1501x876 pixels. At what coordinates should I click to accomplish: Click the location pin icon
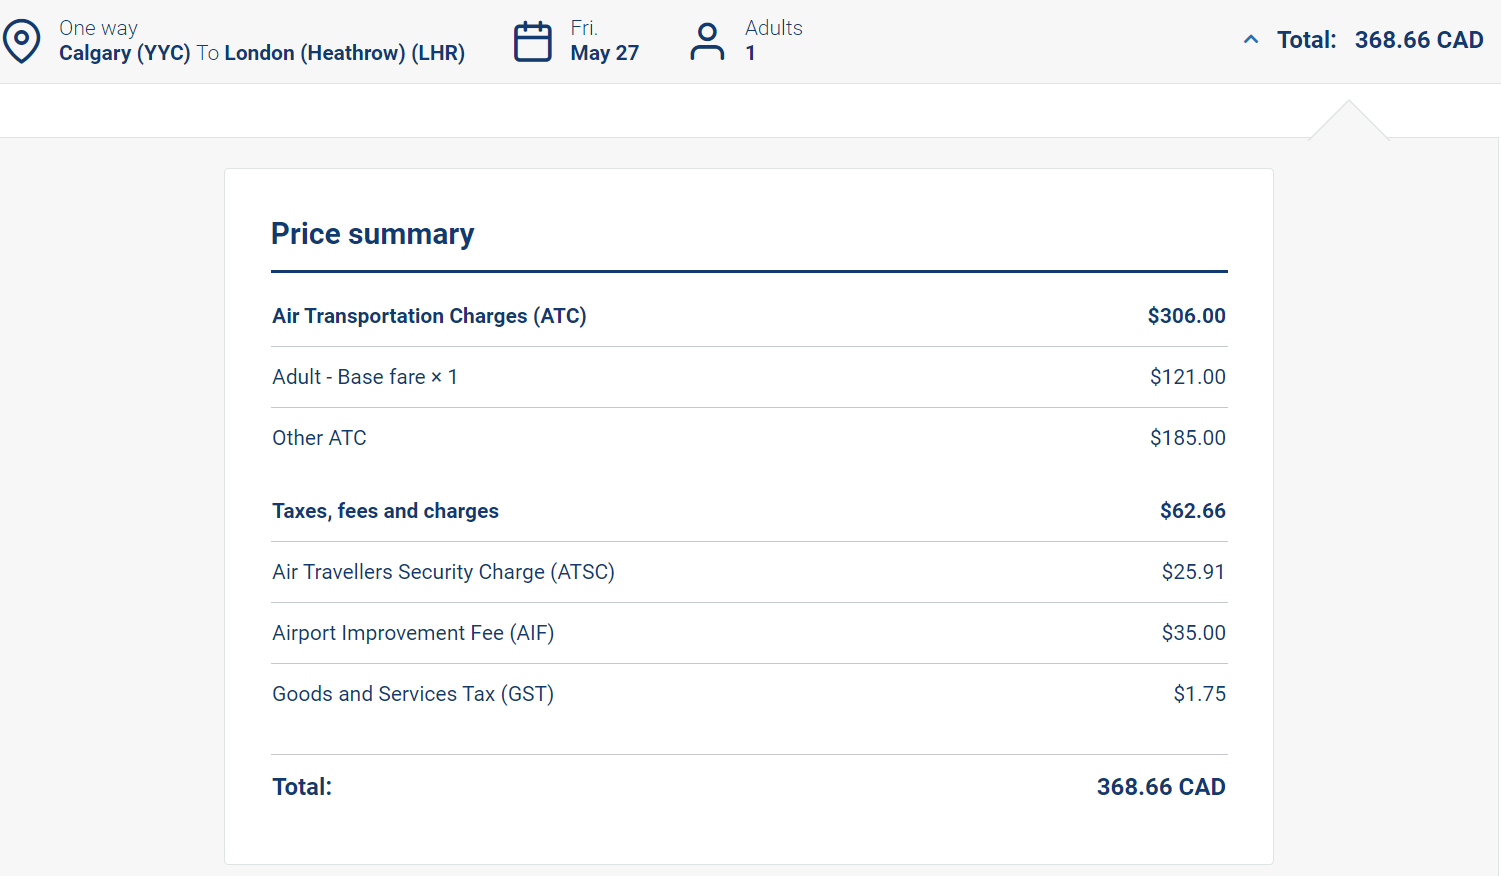[21, 41]
